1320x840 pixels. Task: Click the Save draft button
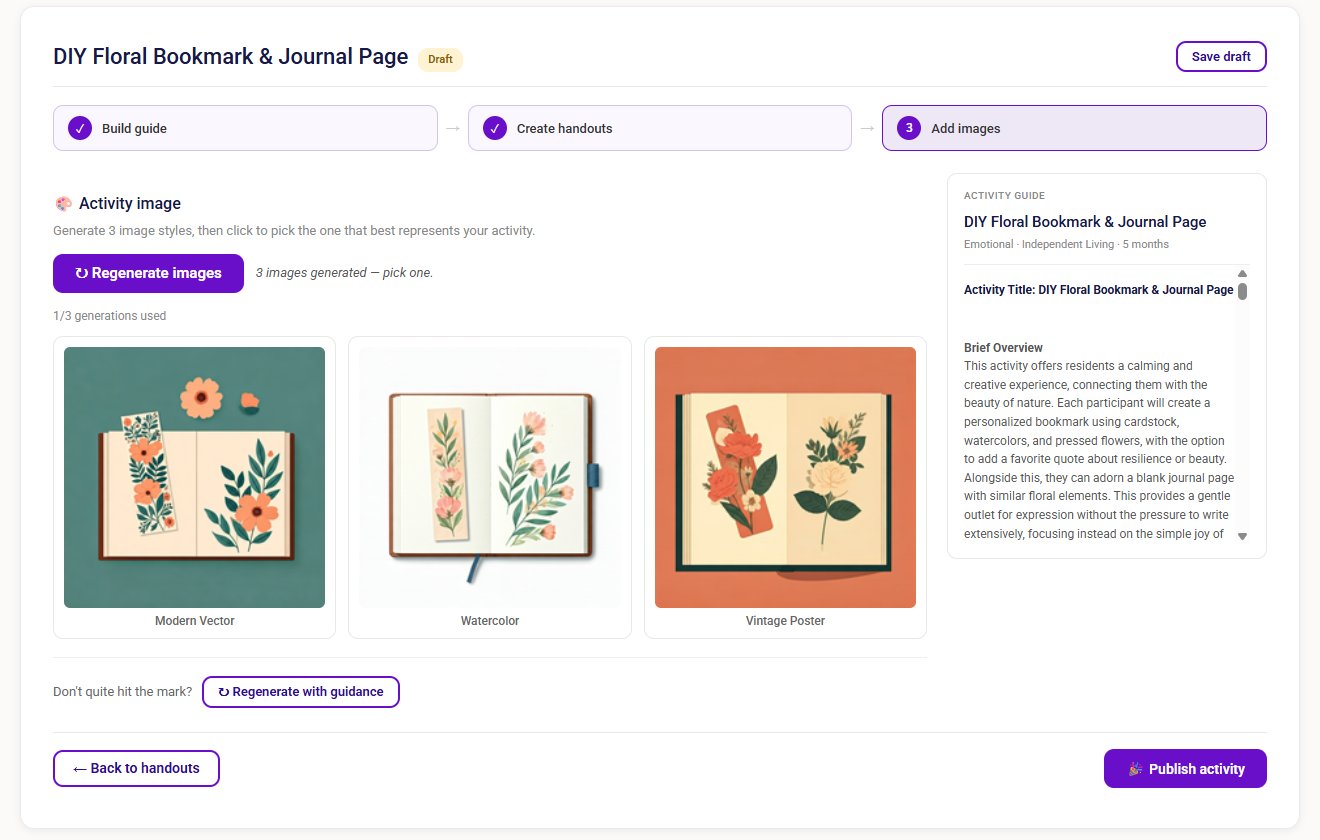tap(1221, 56)
